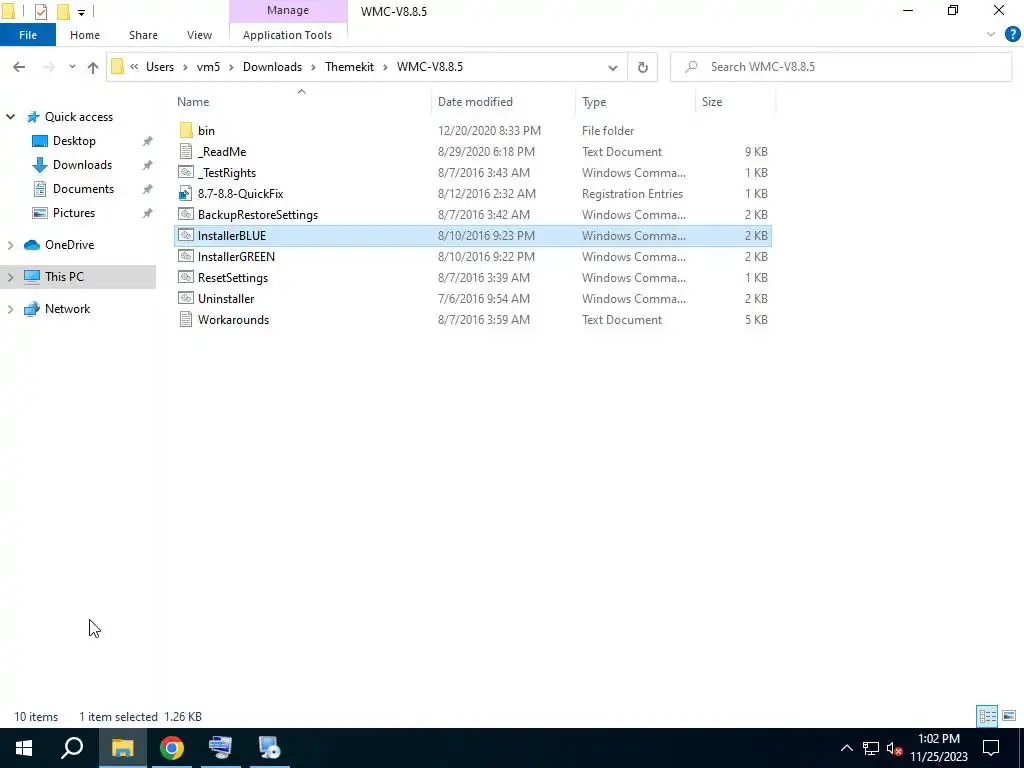Screen dimensions: 1024x768
Task: Click the Properties quick access toolbar icon
Action: click(x=40, y=11)
